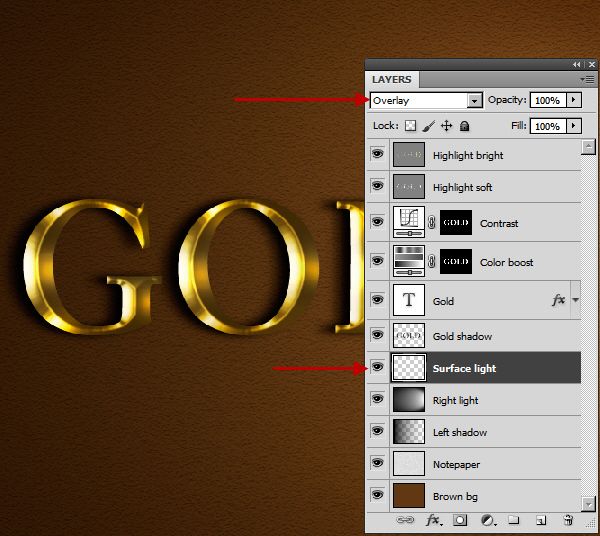Select the Gold shadow layer name
600x536 pixels.
click(x=462, y=337)
